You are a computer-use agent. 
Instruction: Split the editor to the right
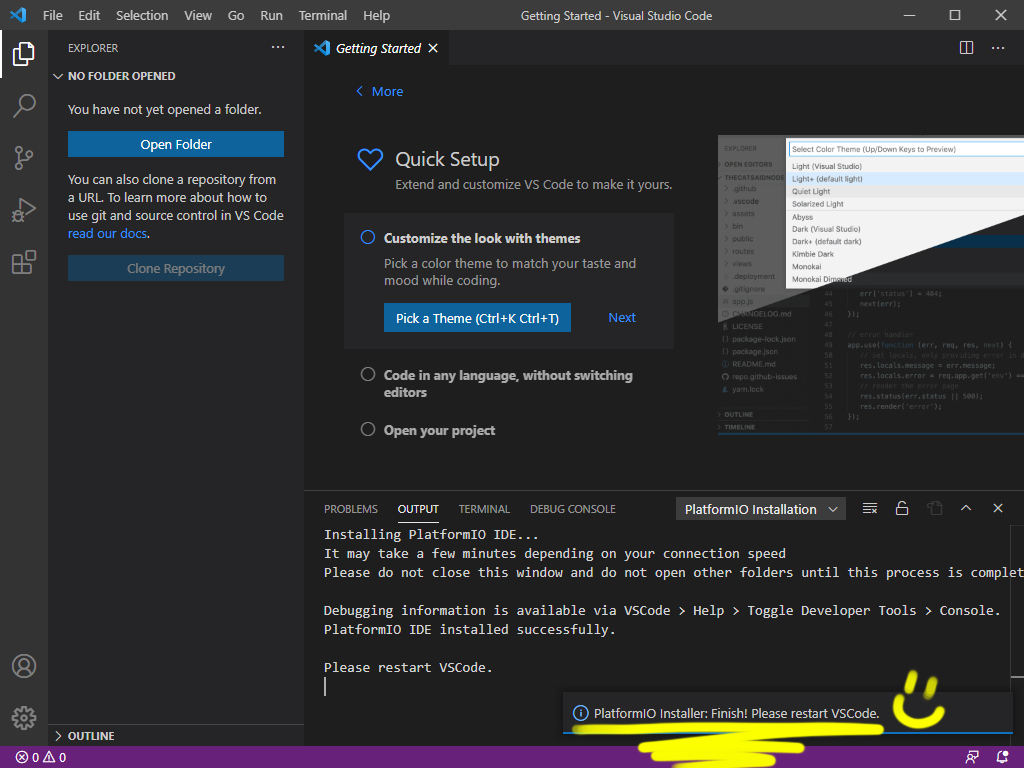tap(967, 48)
